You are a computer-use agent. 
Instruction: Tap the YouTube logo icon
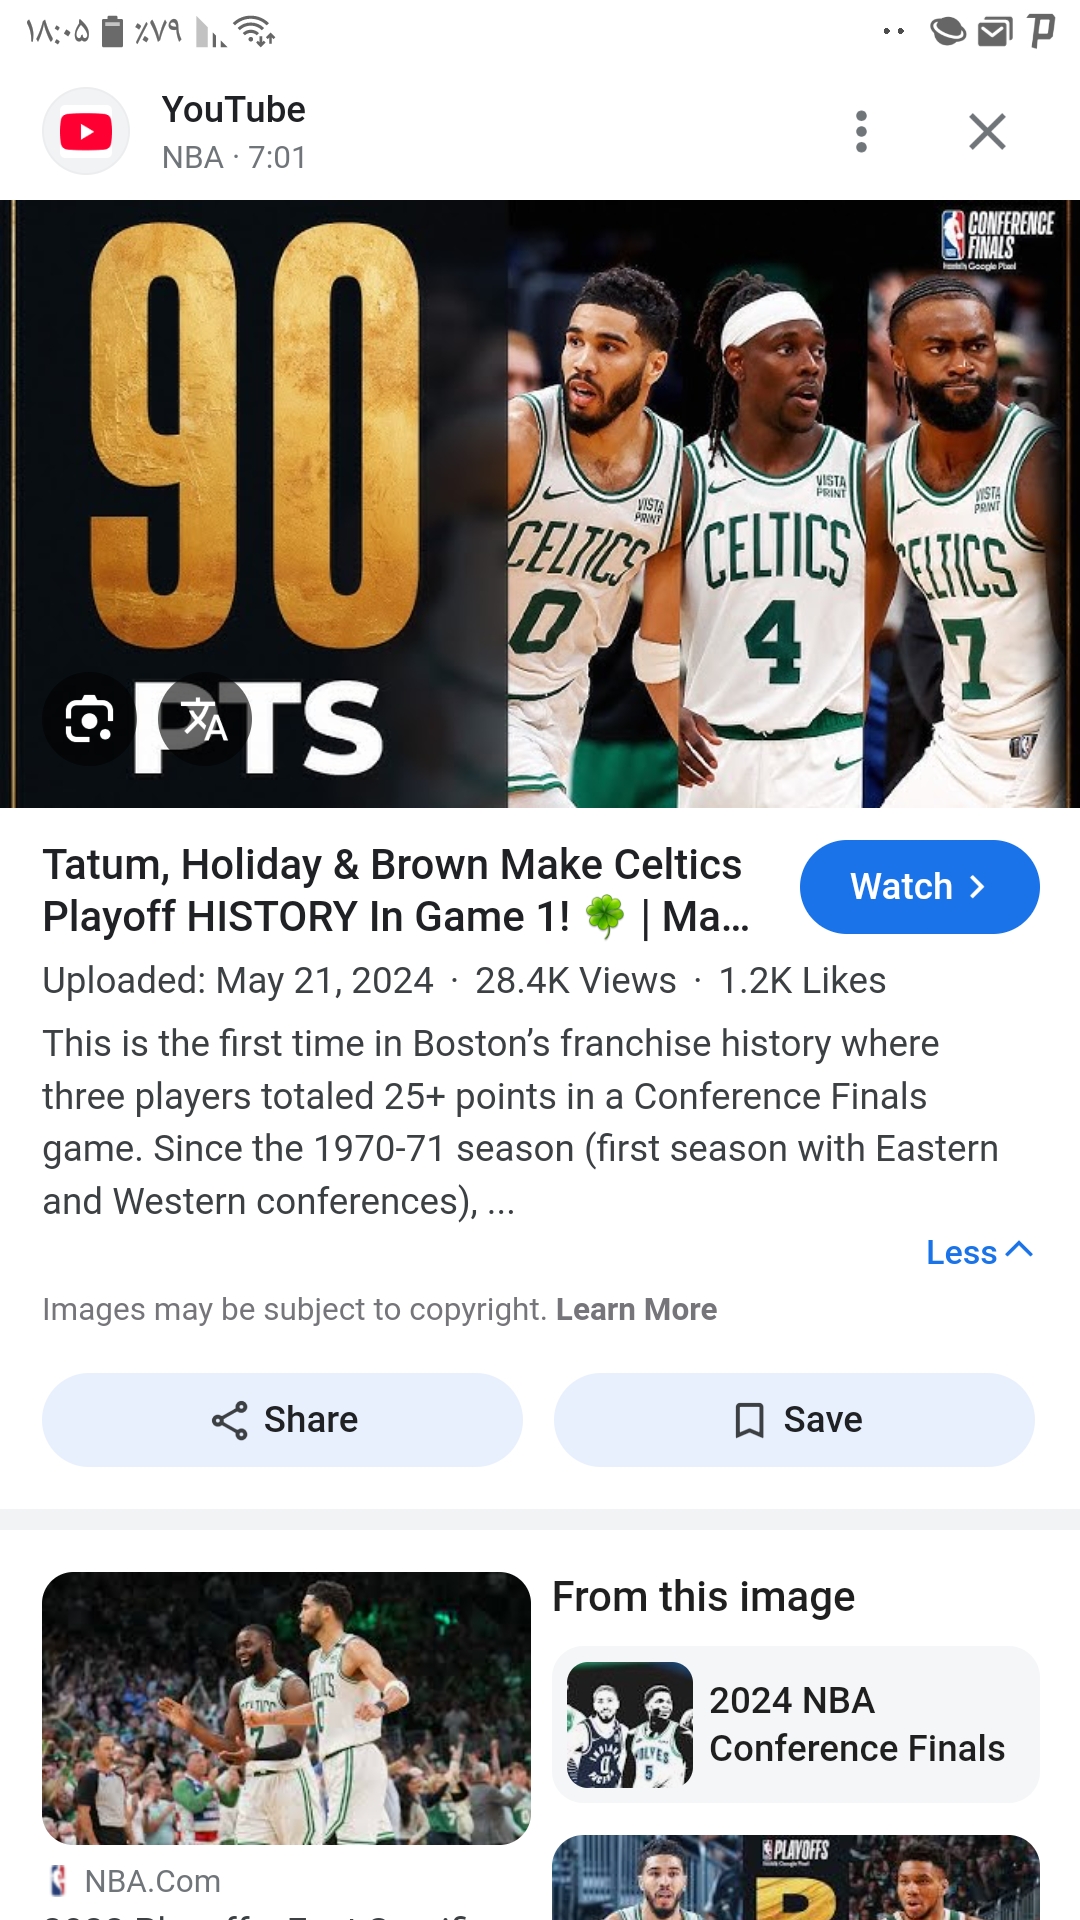pos(86,132)
